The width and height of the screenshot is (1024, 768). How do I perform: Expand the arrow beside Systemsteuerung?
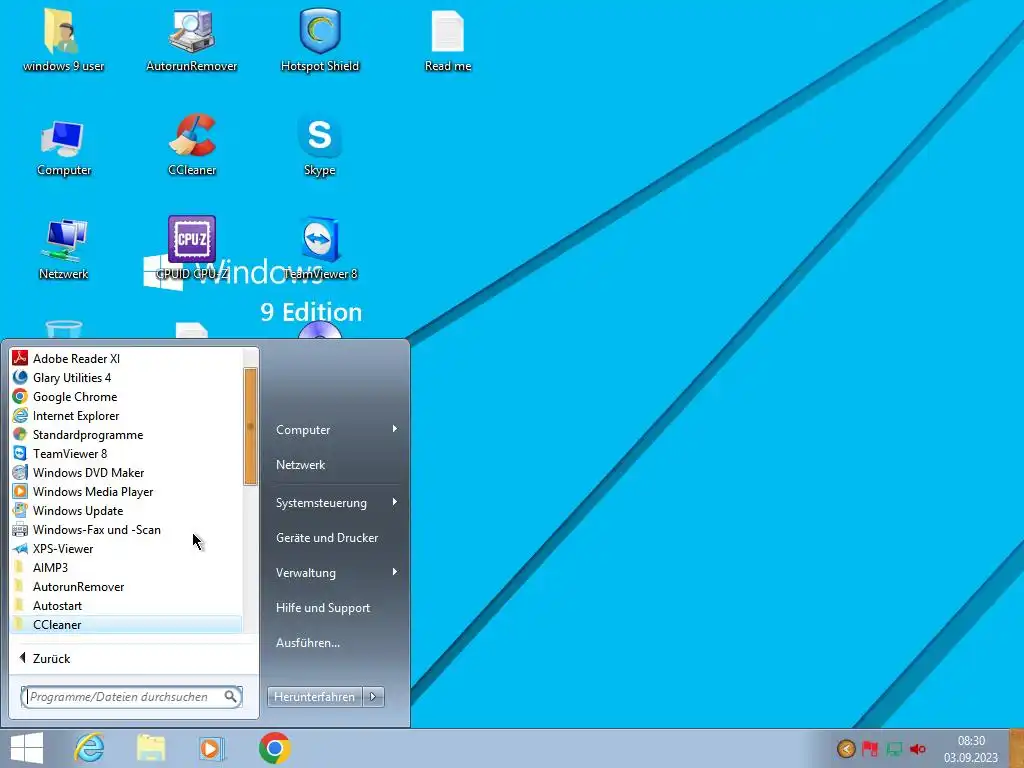[394, 502]
